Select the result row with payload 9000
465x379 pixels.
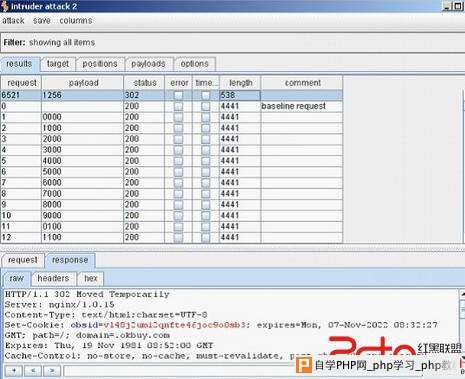click(x=171, y=215)
